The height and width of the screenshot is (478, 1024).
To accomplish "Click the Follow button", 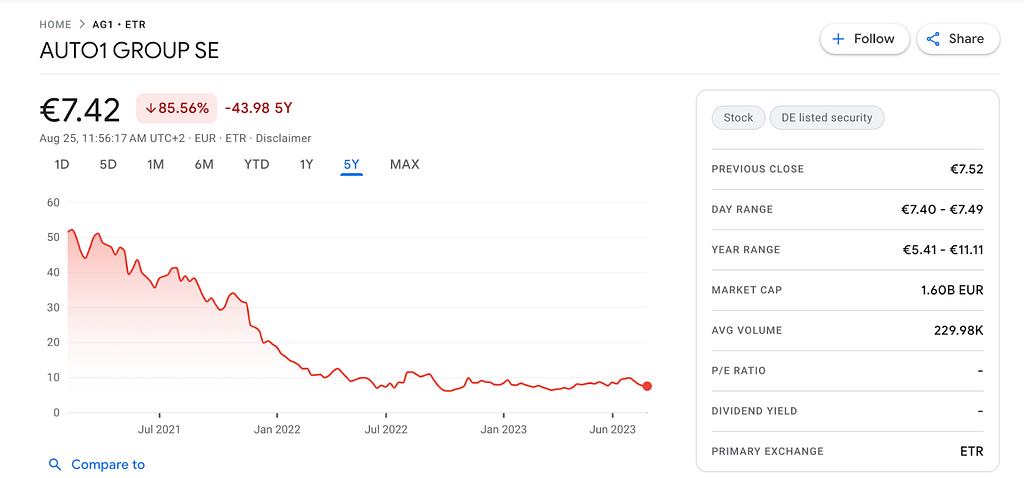I will [865, 39].
